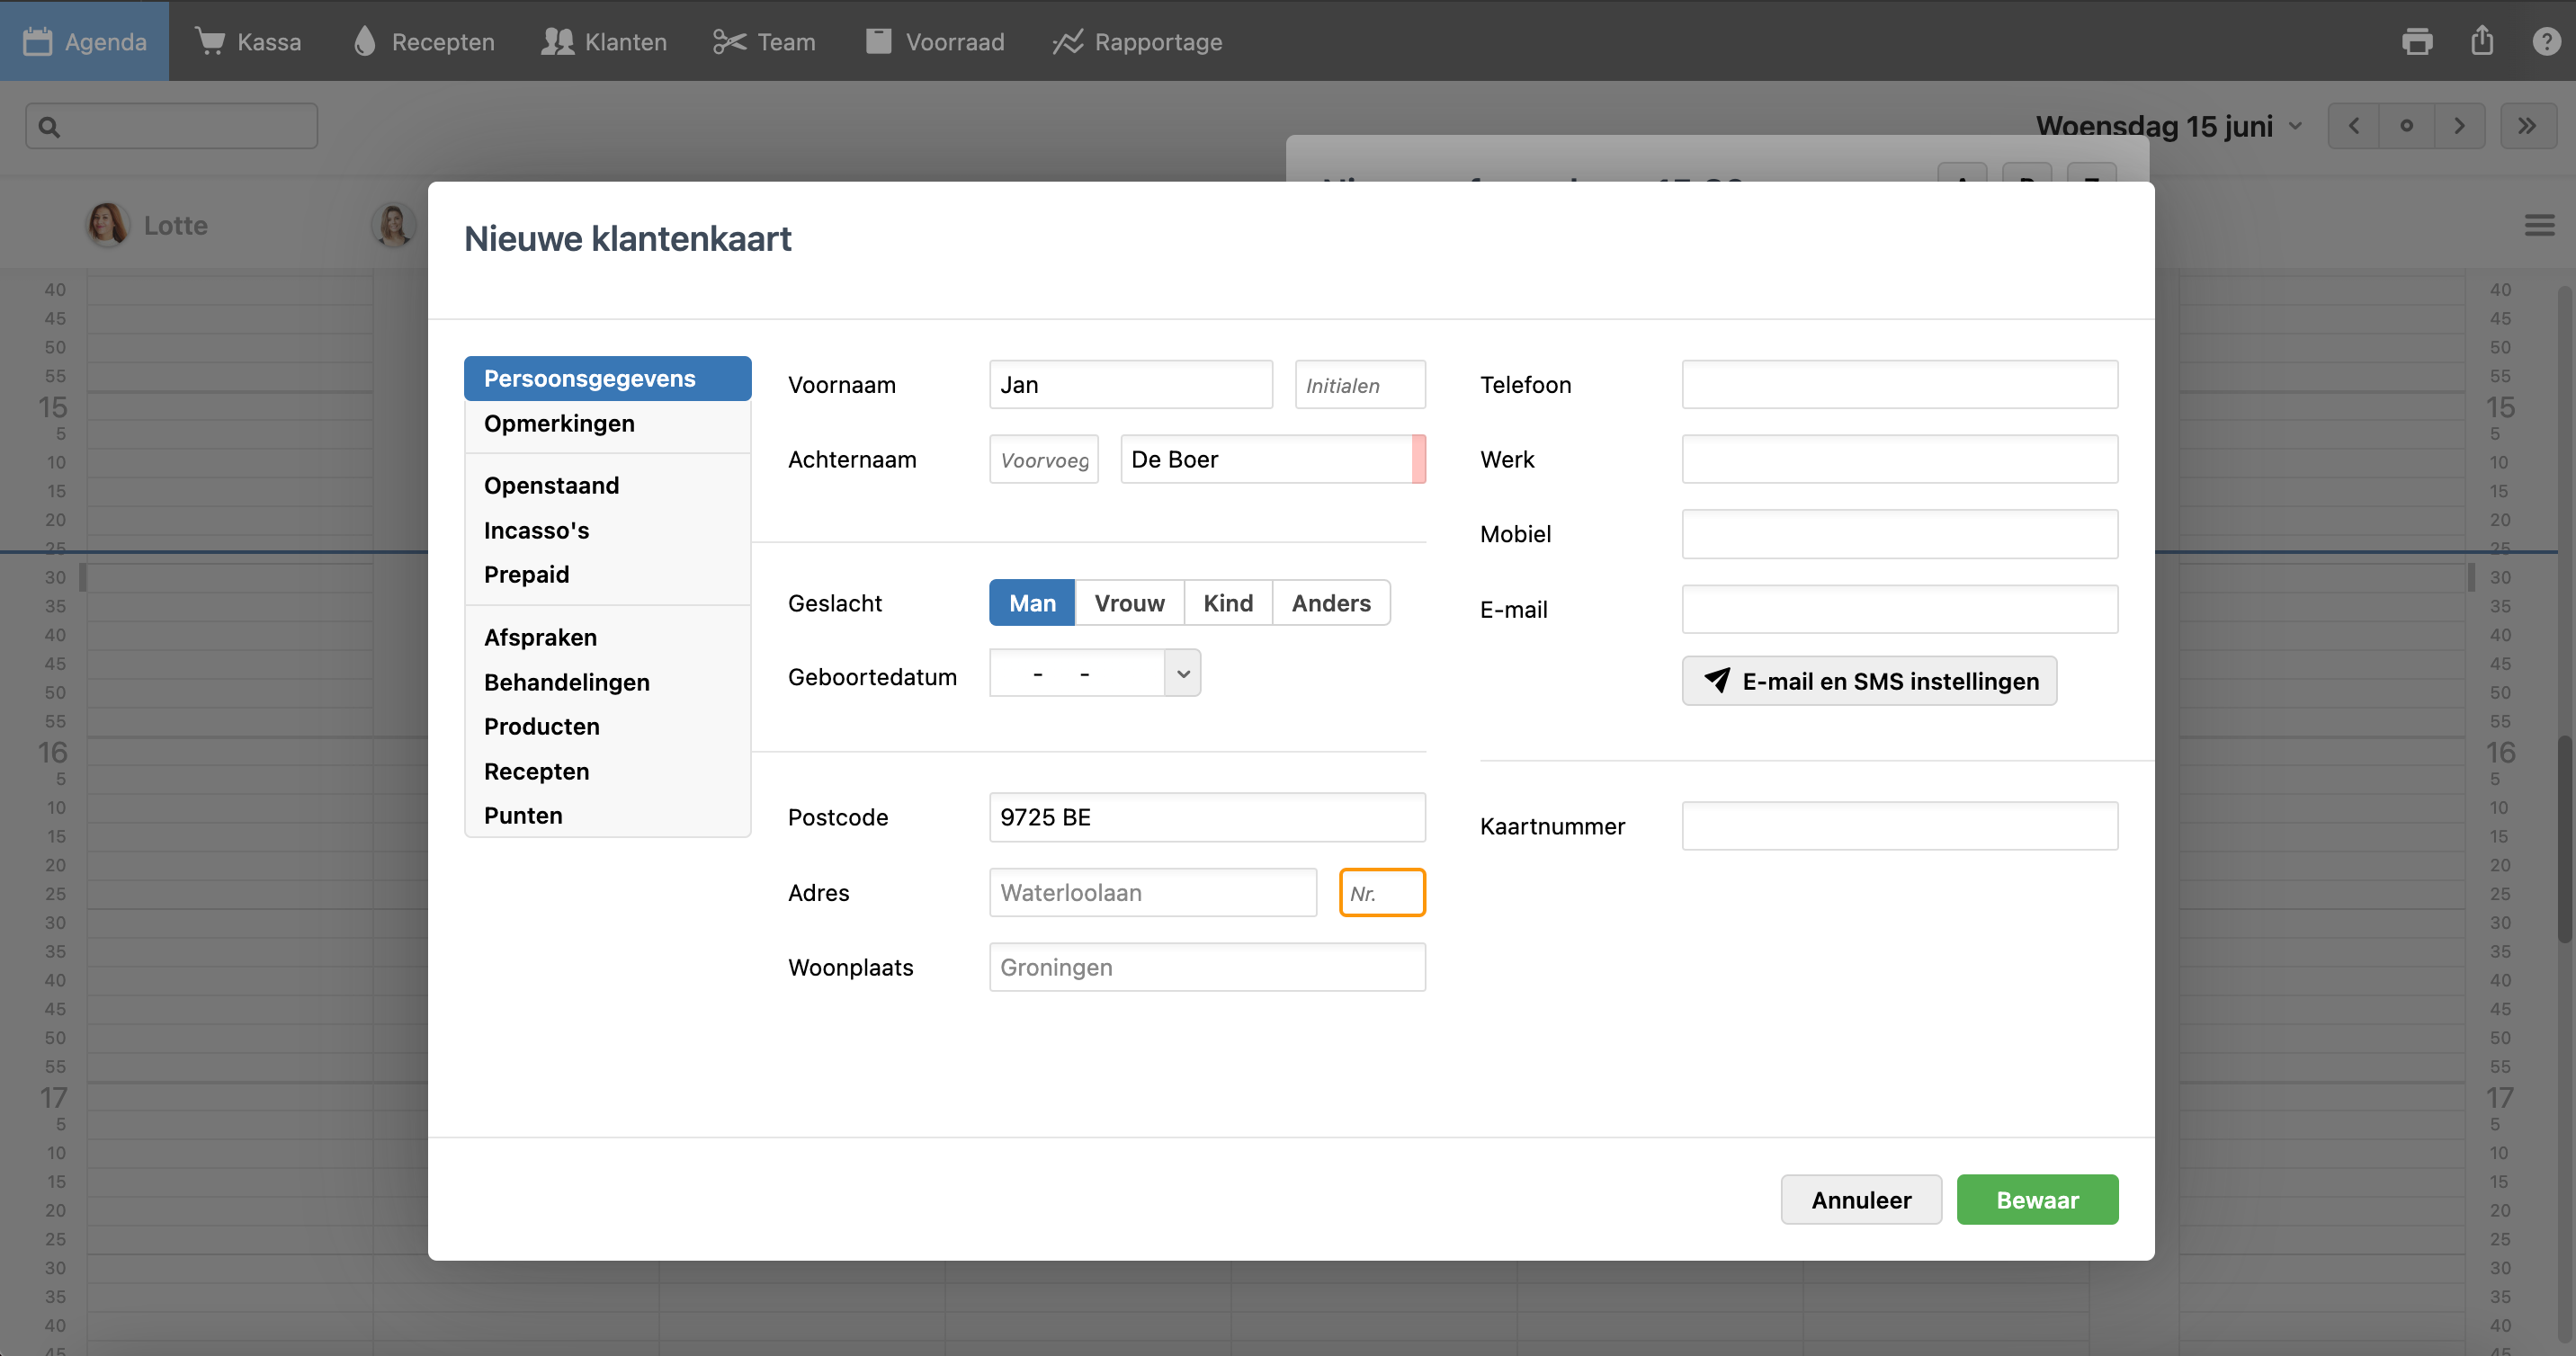Select Vrouw as gender
The height and width of the screenshot is (1356, 2576).
click(x=1129, y=603)
